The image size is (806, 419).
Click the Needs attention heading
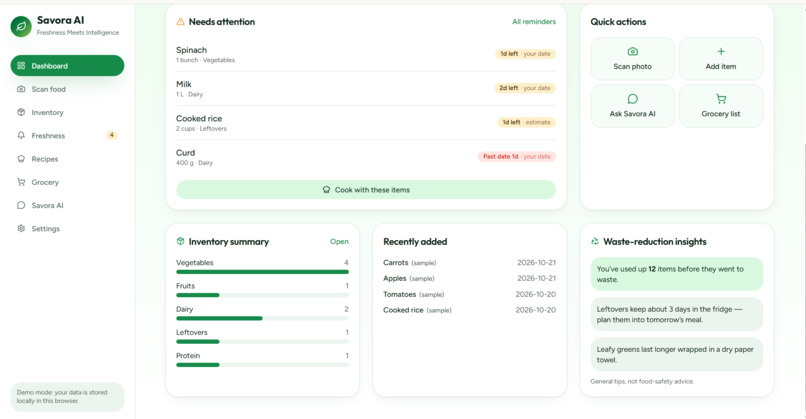[x=222, y=22]
